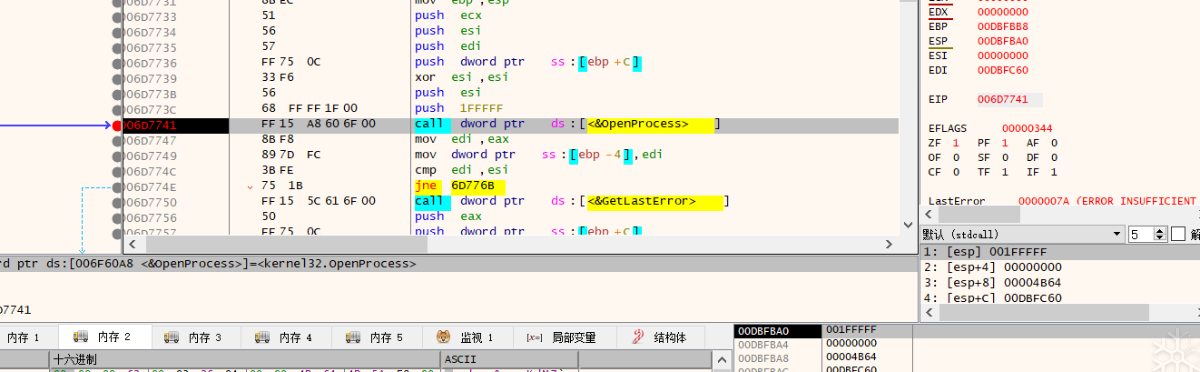
Task: Toggle breakpoint bullet at address 06D774C
Action: [x=117, y=171]
